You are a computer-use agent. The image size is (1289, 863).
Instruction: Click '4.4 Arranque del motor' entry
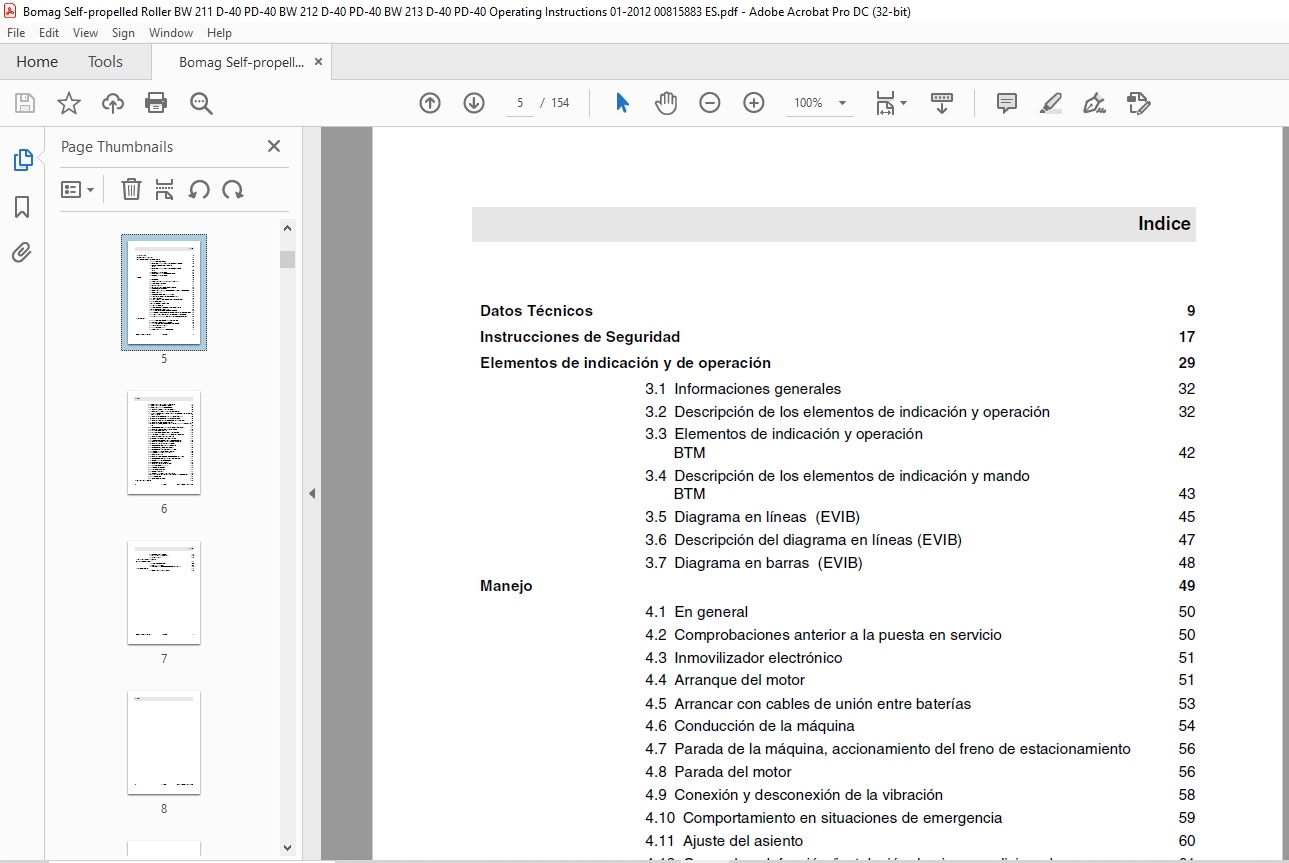point(725,680)
